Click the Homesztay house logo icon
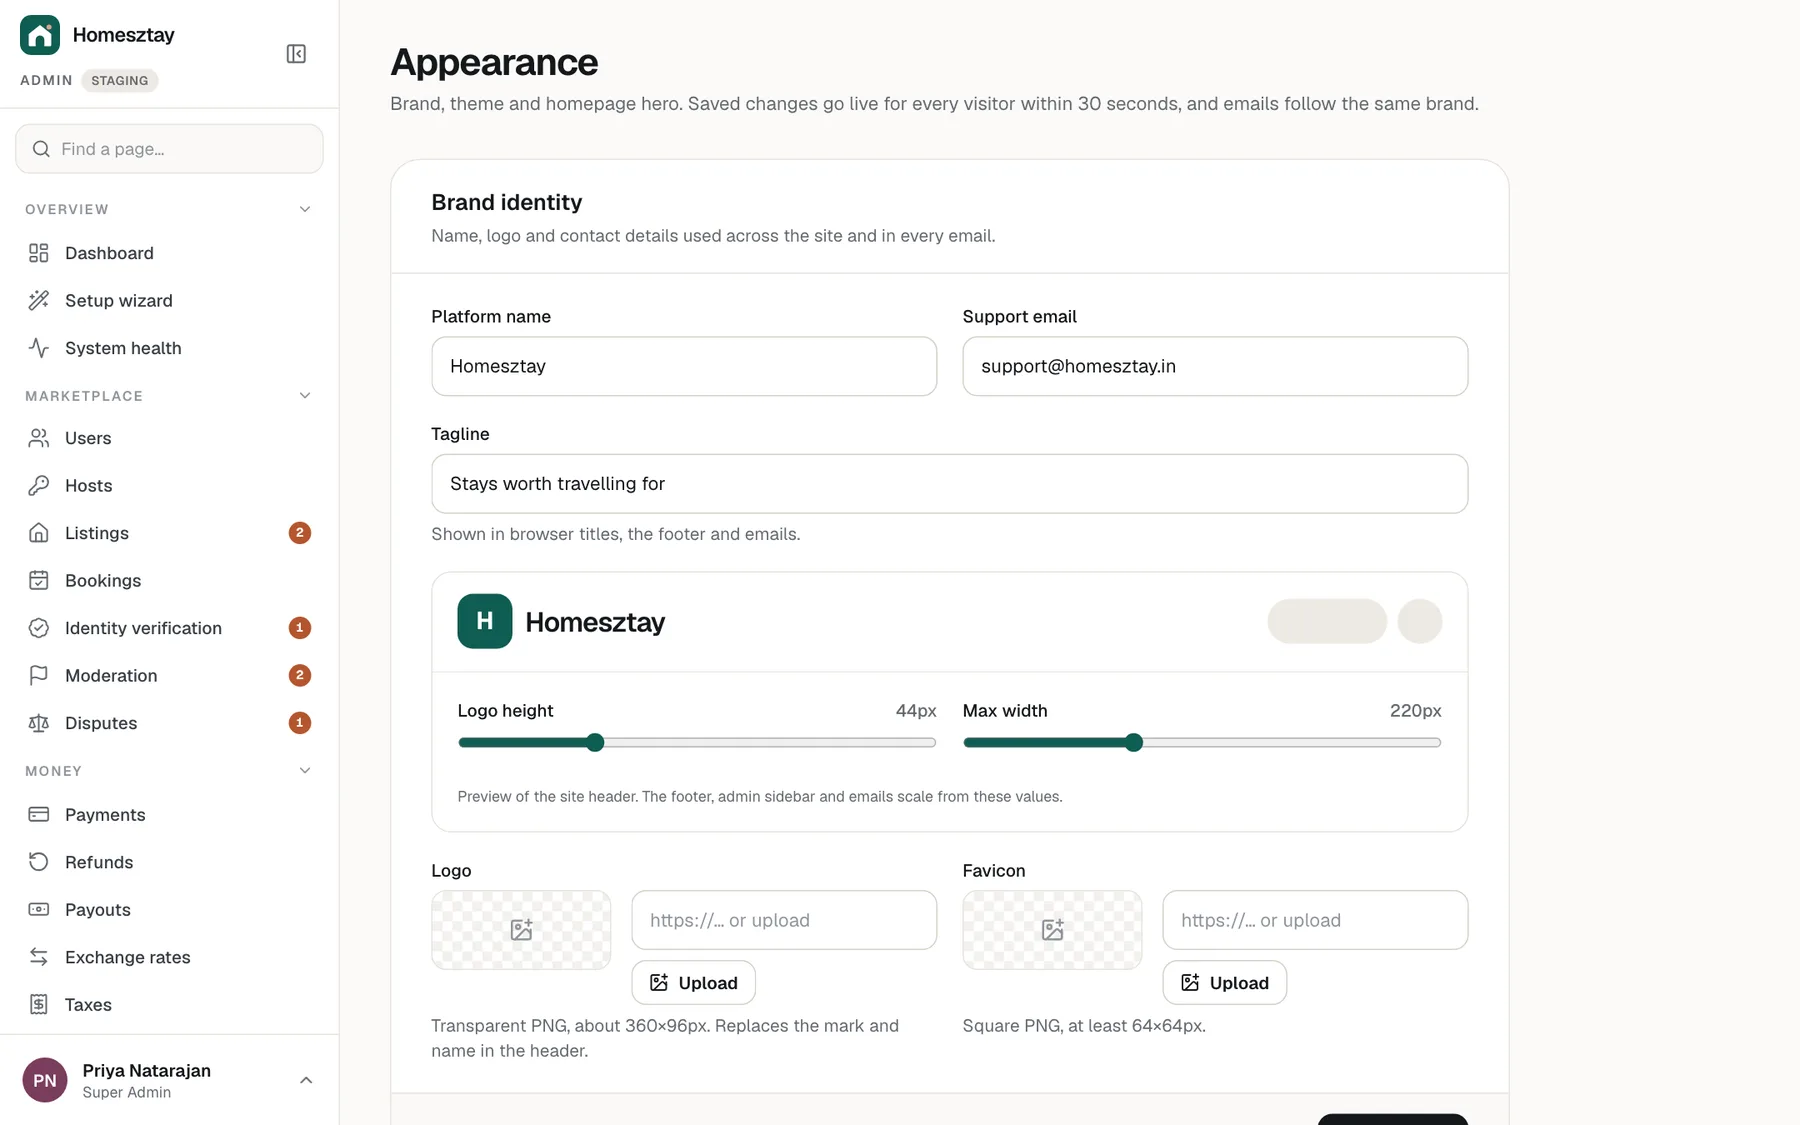Screen dimensions: 1800x1125 [x=40, y=35]
